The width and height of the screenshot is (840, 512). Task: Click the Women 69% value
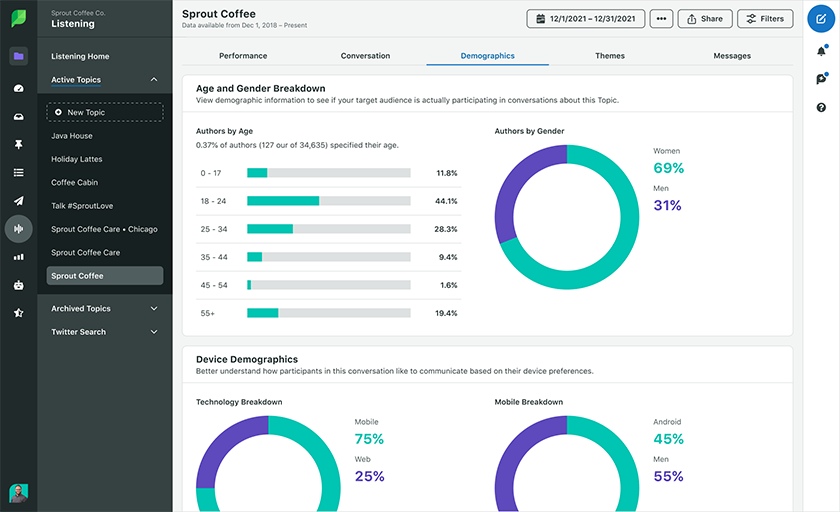(x=669, y=168)
